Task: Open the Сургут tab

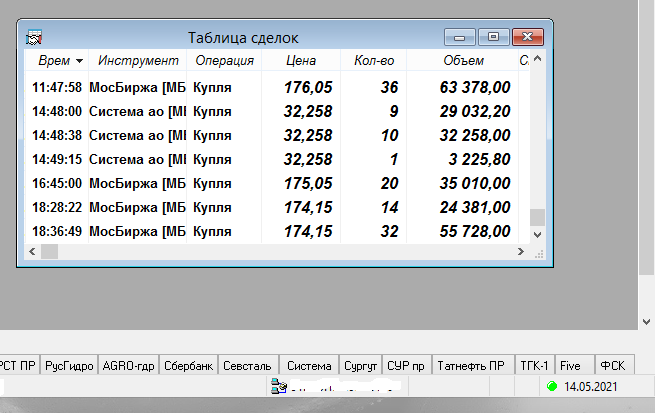Action: coord(360,365)
